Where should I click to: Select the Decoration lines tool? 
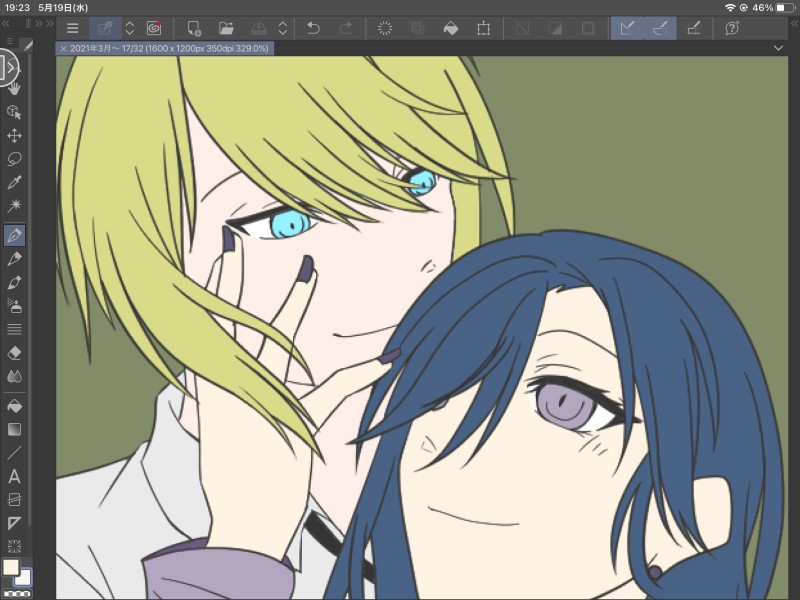[x=14, y=330]
